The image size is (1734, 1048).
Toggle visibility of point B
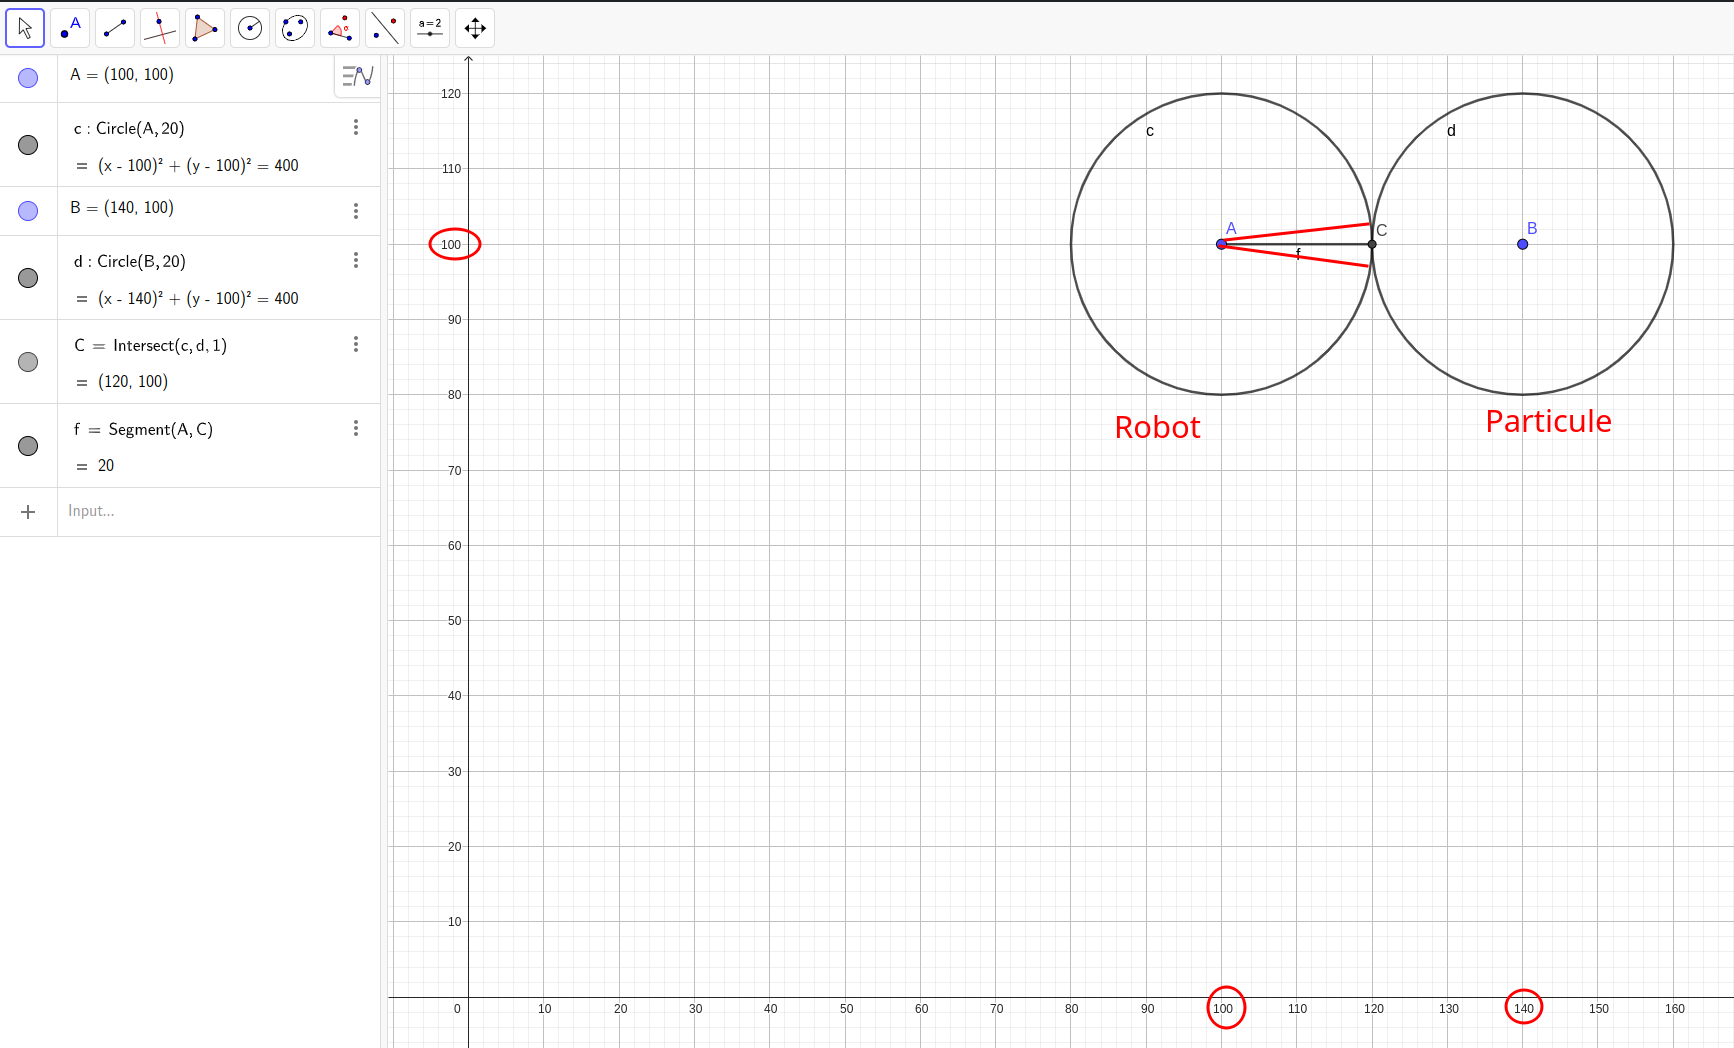click(28, 211)
